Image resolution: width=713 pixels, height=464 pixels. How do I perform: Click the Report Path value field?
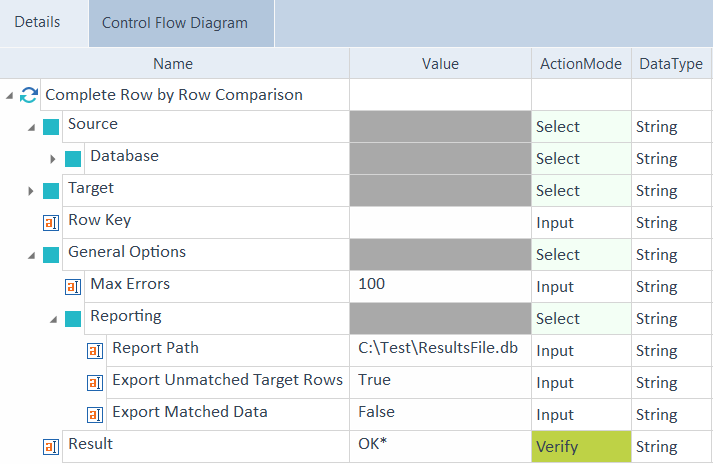tap(440, 348)
